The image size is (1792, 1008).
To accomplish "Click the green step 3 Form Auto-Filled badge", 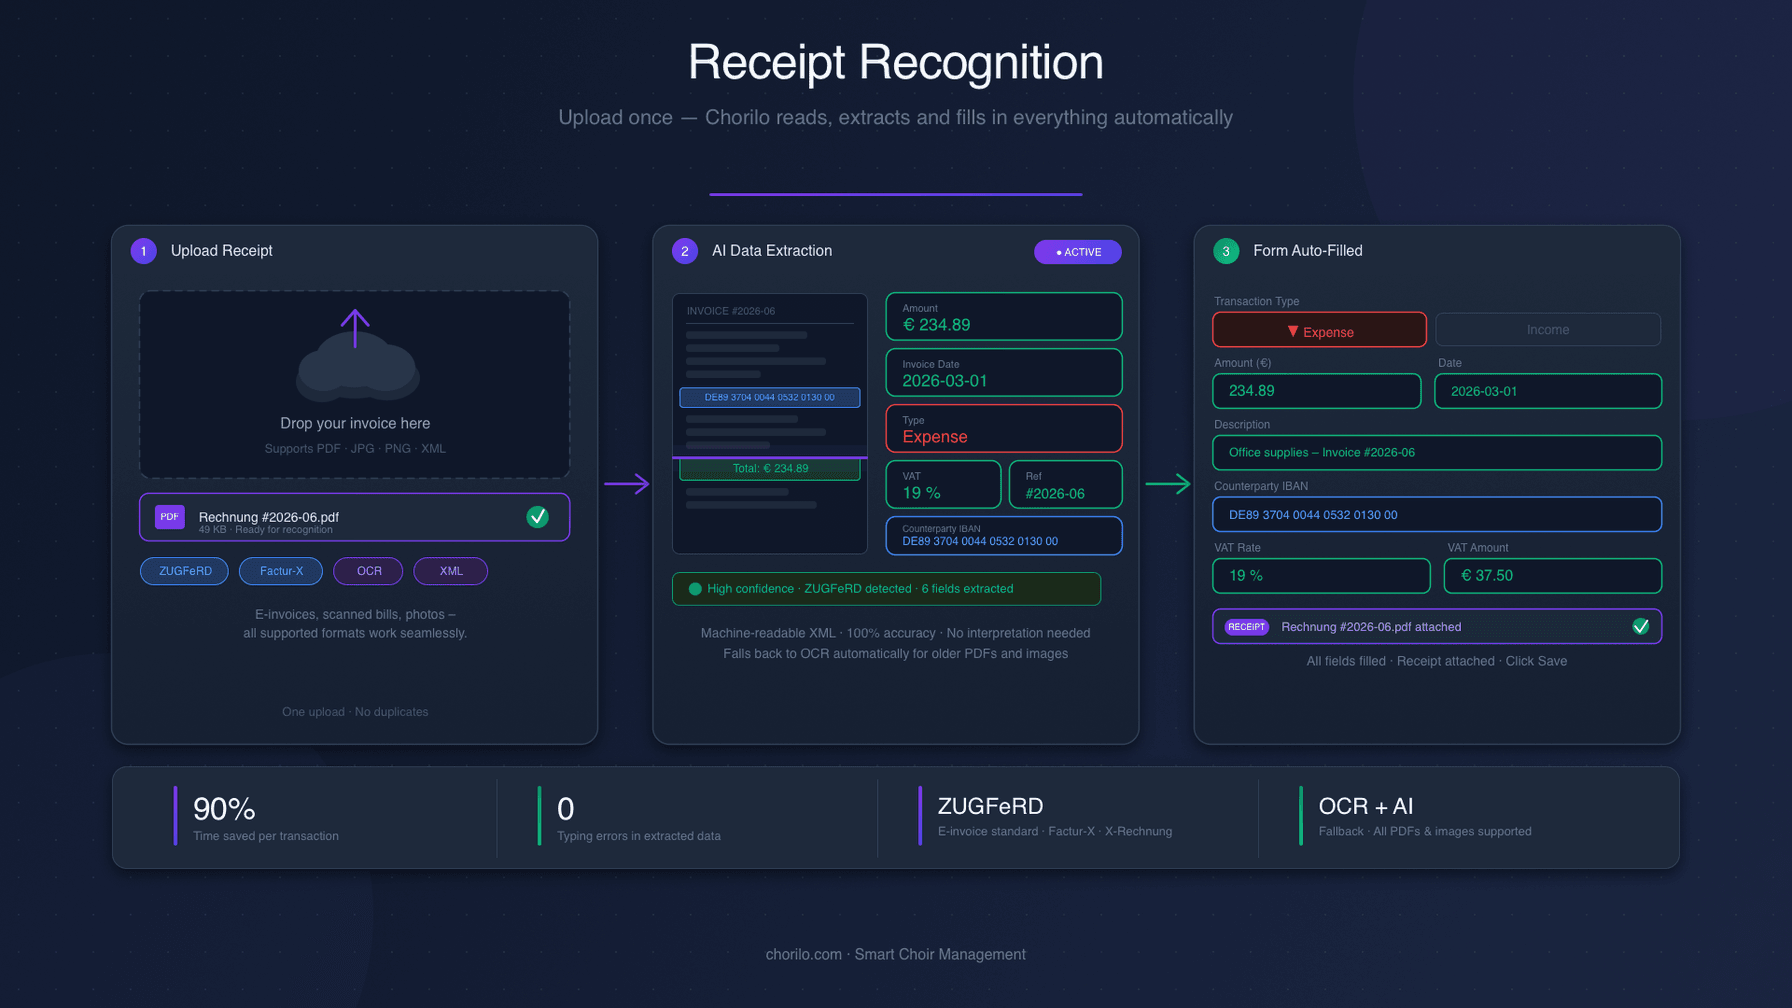I will point(1225,251).
